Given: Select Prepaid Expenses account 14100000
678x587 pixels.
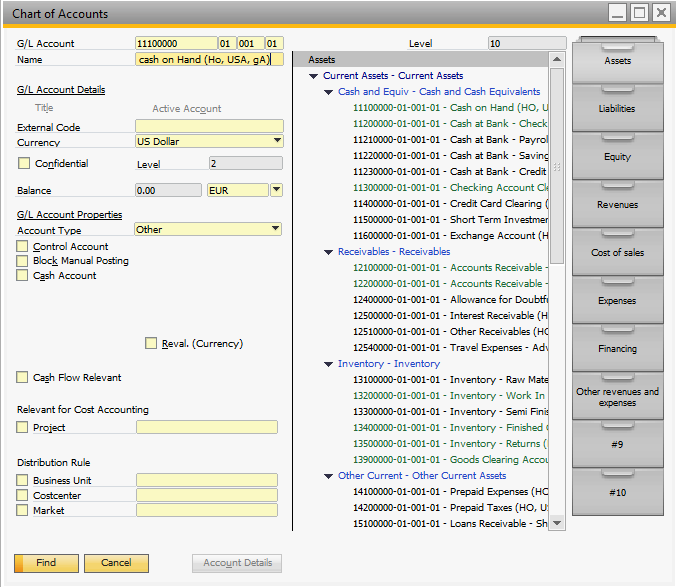Looking at the screenshot, I should coord(450,492).
